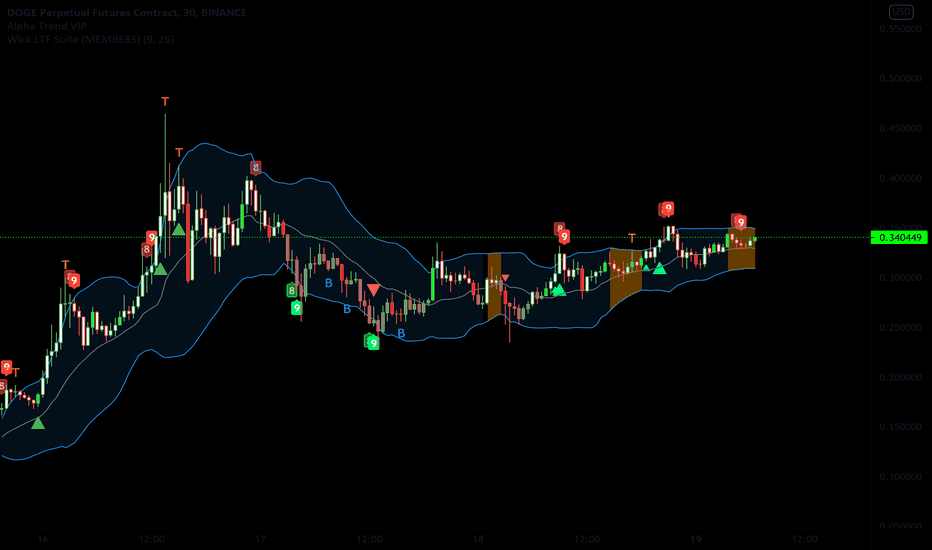The height and width of the screenshot is (550, 932).
Task: Click the 0.250000 price axis label
Action: (x=900, y=328)
